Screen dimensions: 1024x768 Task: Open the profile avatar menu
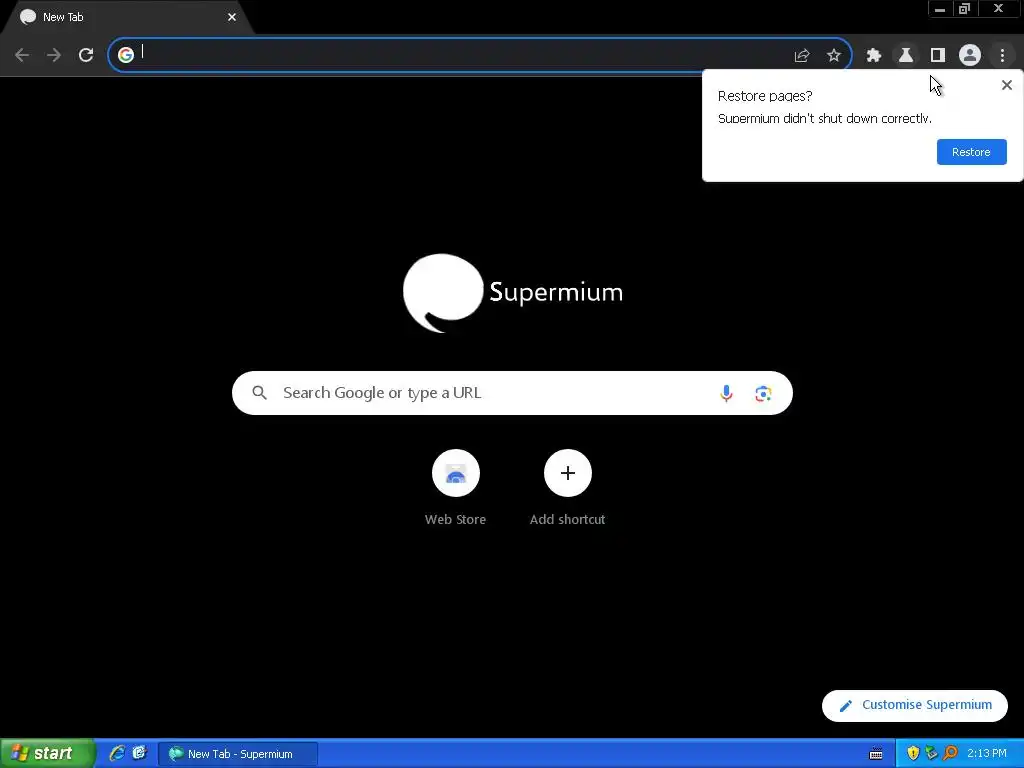(970, 56)
